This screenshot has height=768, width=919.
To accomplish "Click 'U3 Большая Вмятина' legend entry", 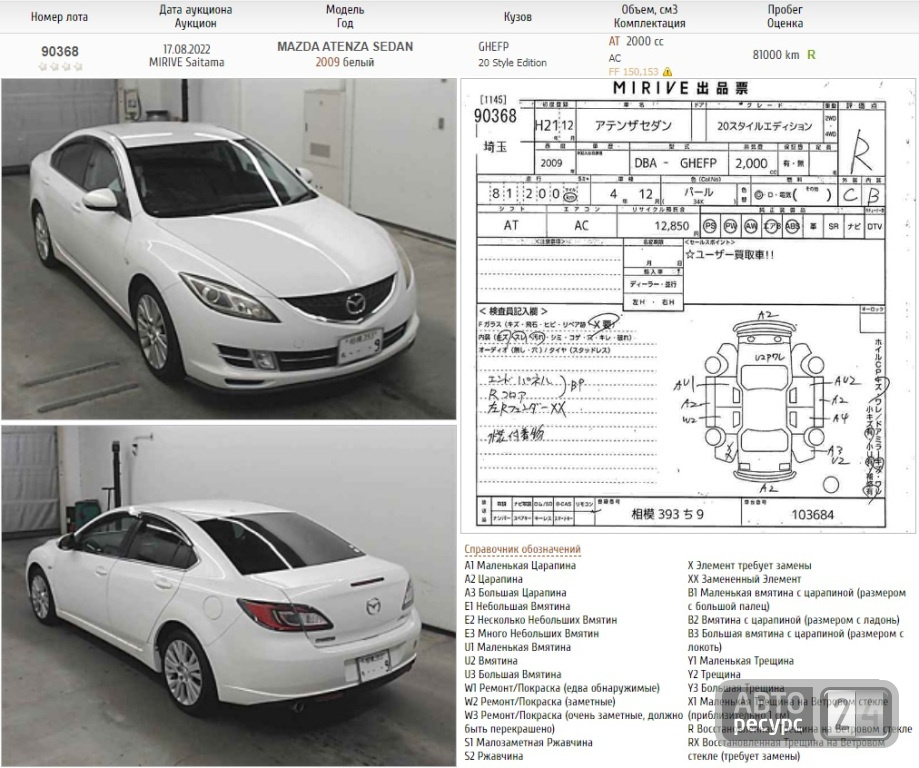I will coord(513,674).
